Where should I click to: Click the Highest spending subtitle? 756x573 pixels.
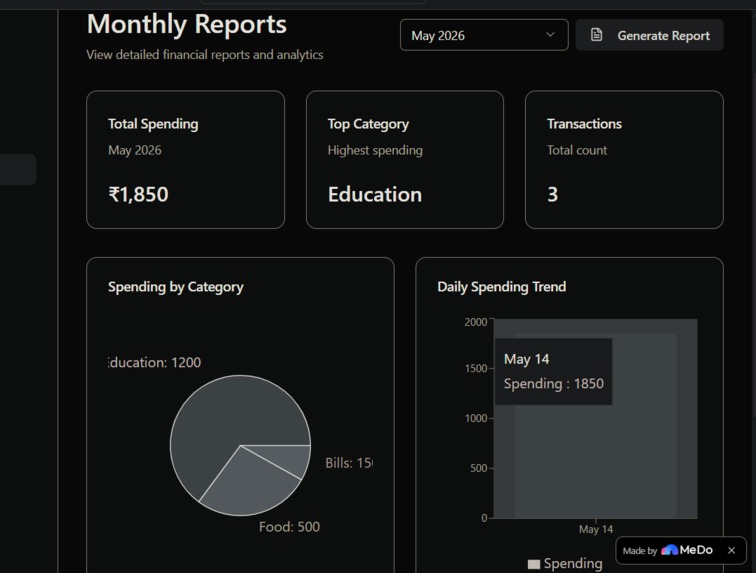[375, 150]
